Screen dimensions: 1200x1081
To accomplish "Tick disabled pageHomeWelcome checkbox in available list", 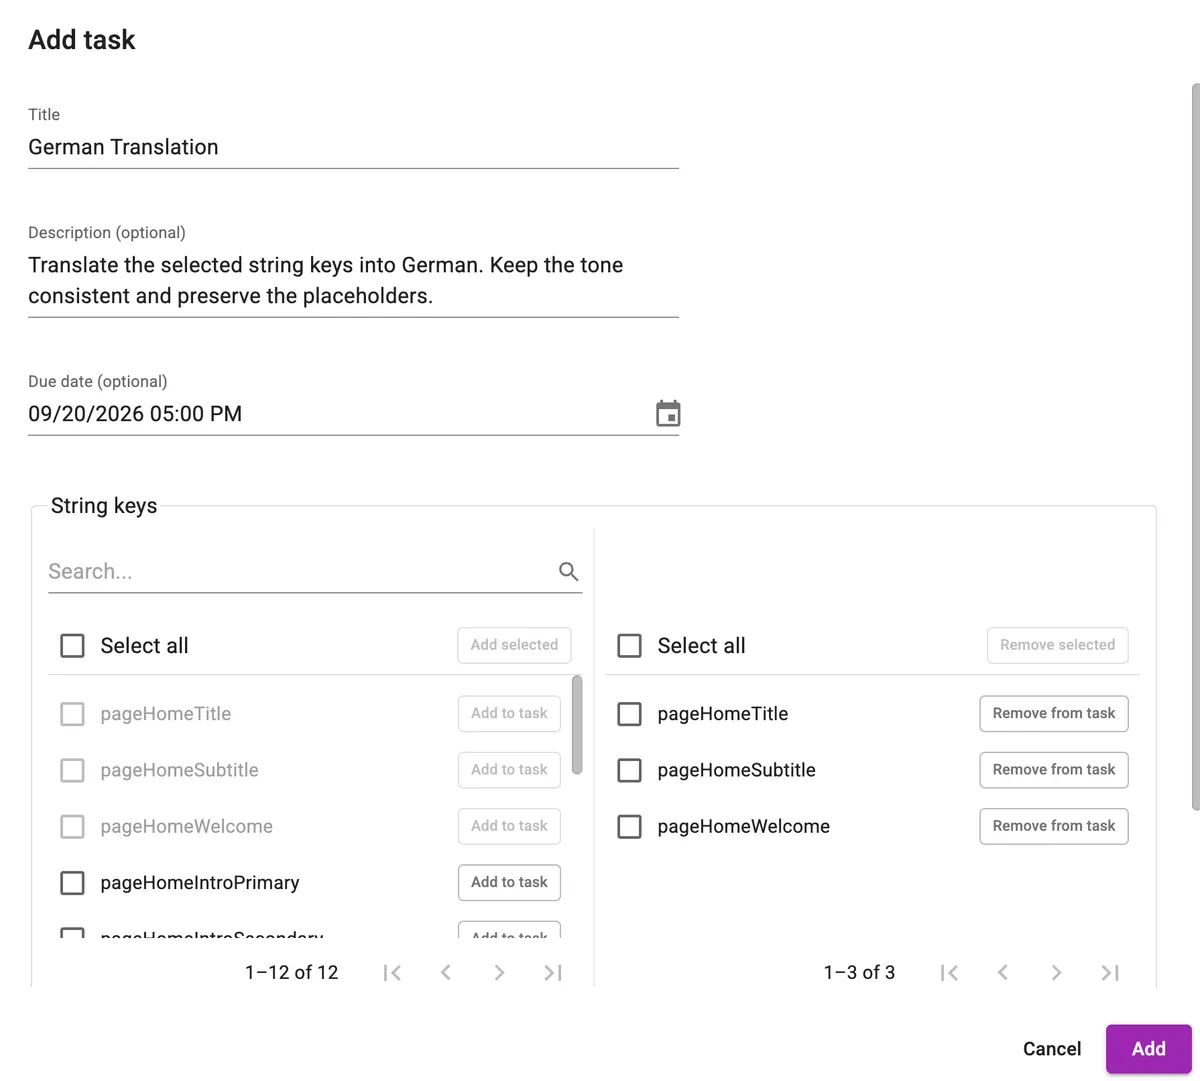I will 72,826.
